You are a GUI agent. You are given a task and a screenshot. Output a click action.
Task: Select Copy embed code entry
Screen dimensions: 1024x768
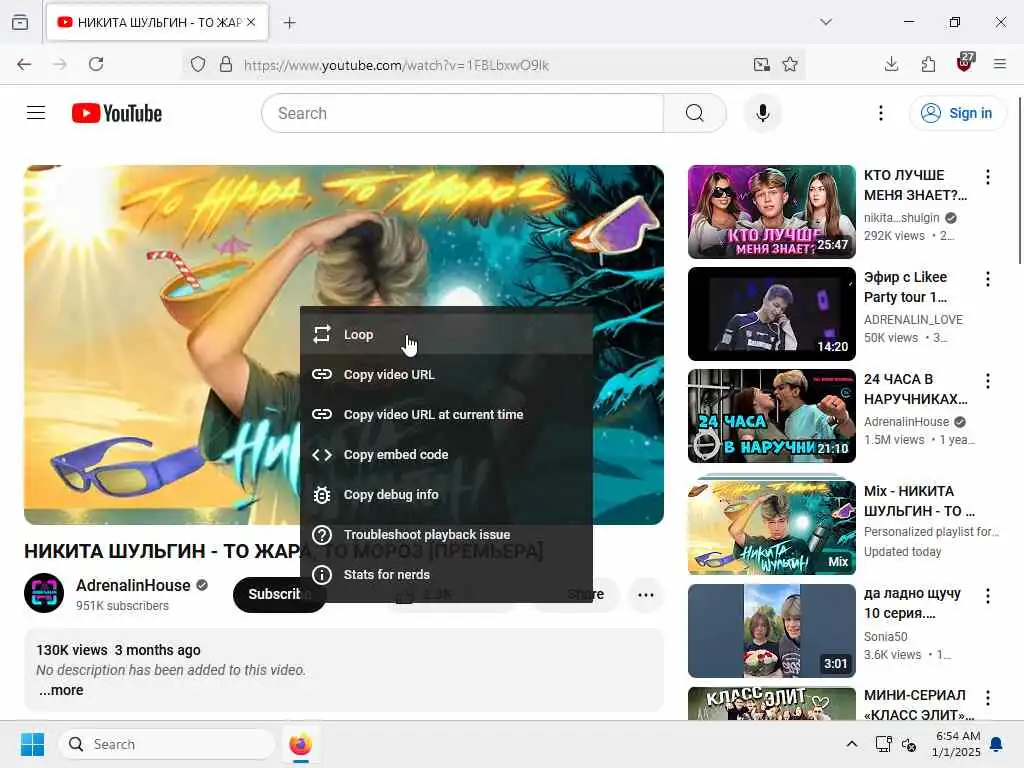click(x=447, y=455)
